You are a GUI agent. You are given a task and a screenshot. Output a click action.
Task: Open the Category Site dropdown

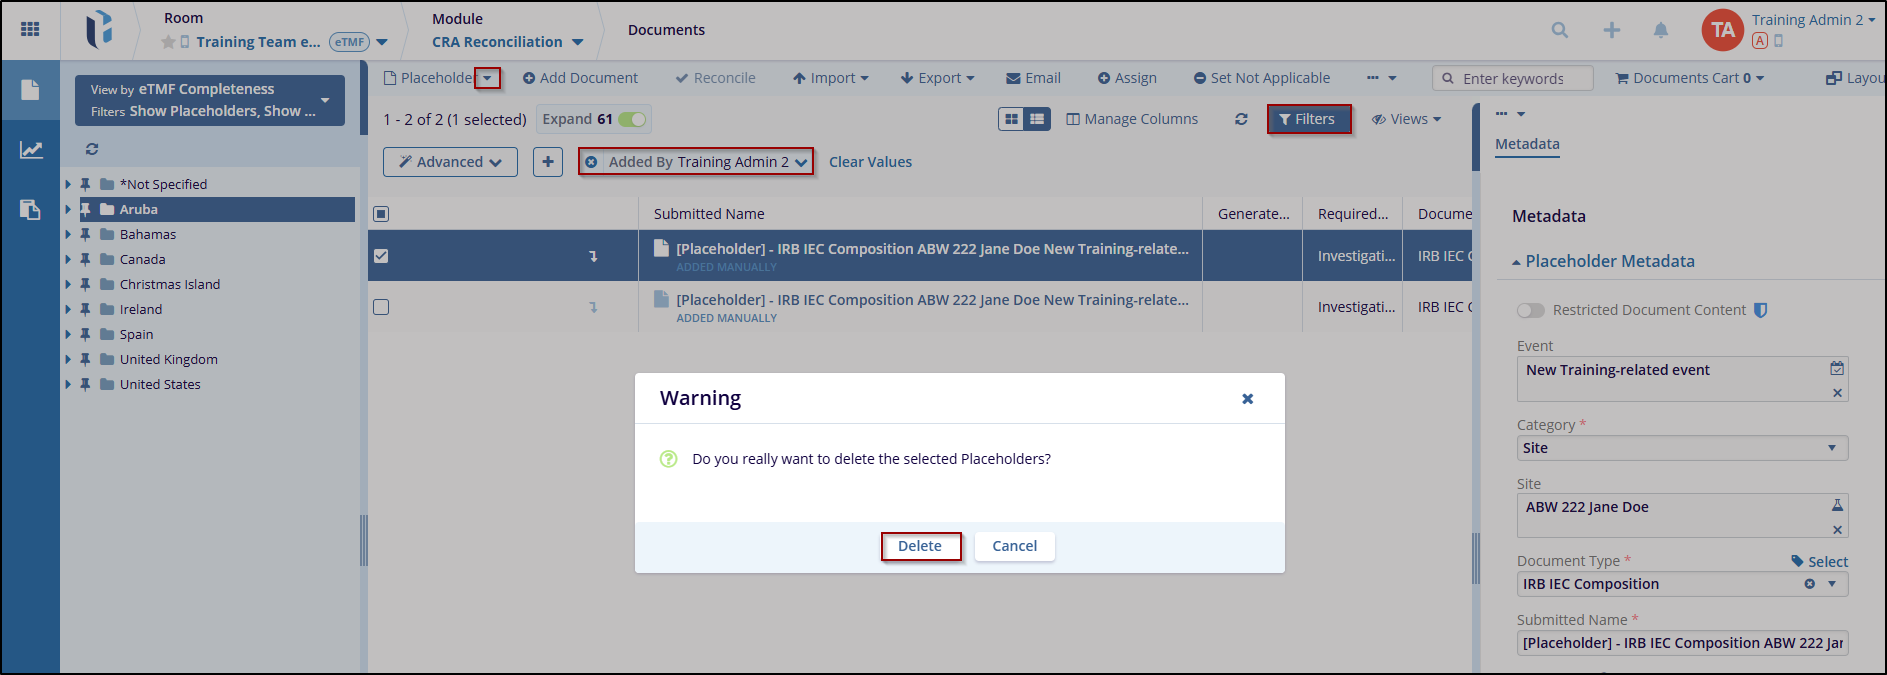(1681, 448)
